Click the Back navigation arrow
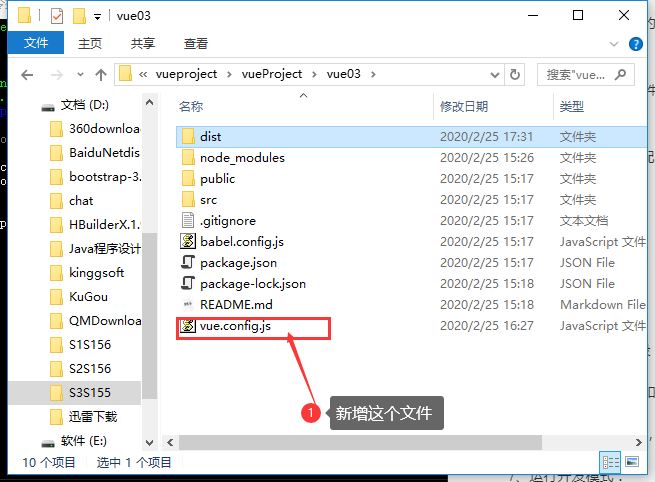 27,75
